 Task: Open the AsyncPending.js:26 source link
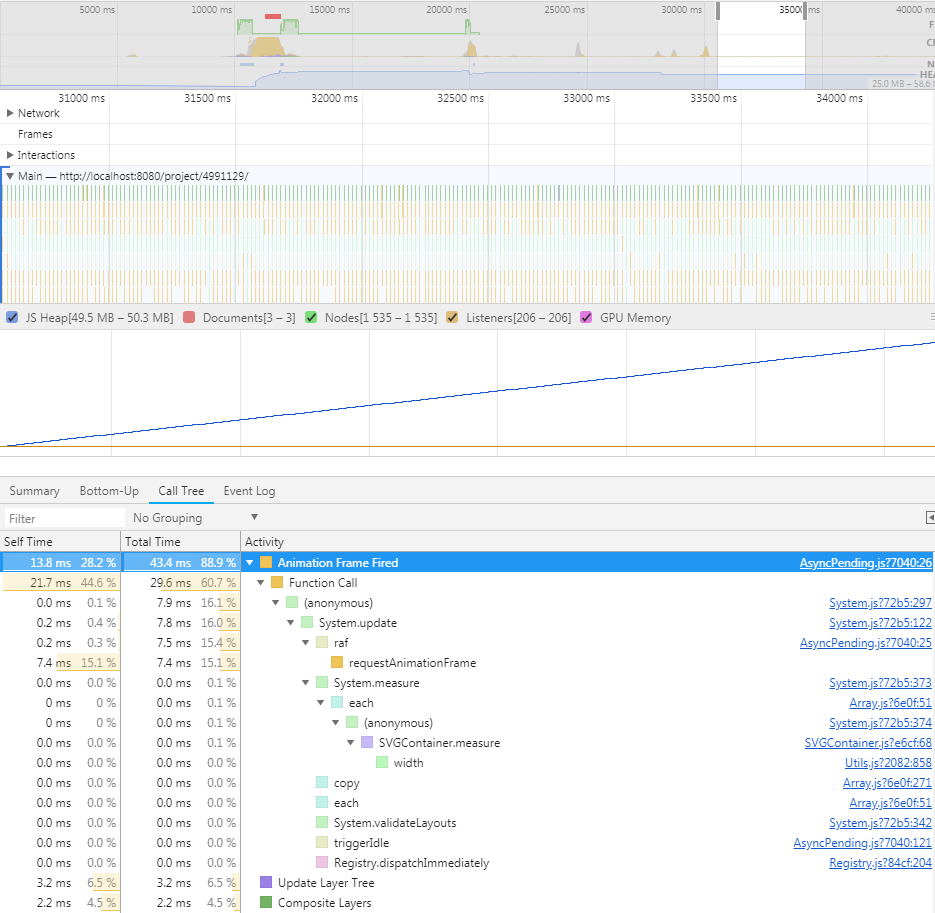(865, 562)
